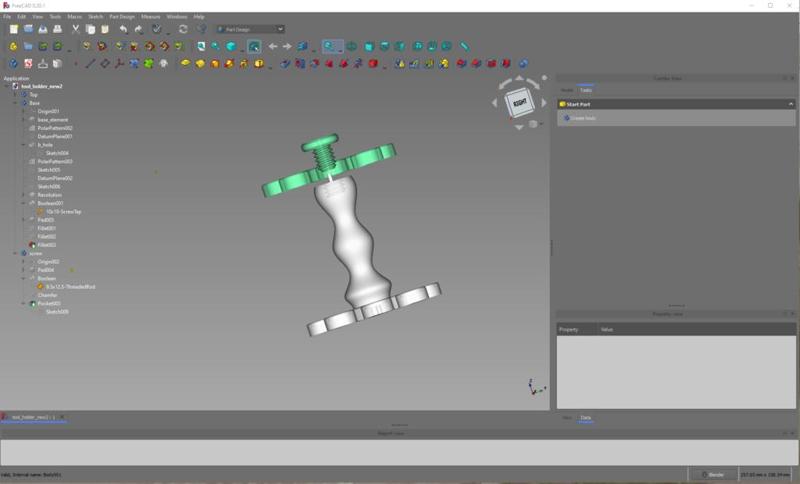Screen dimensions: 800x484
Task: Switch to the Tasks tab
Action: tap(586, 90)
